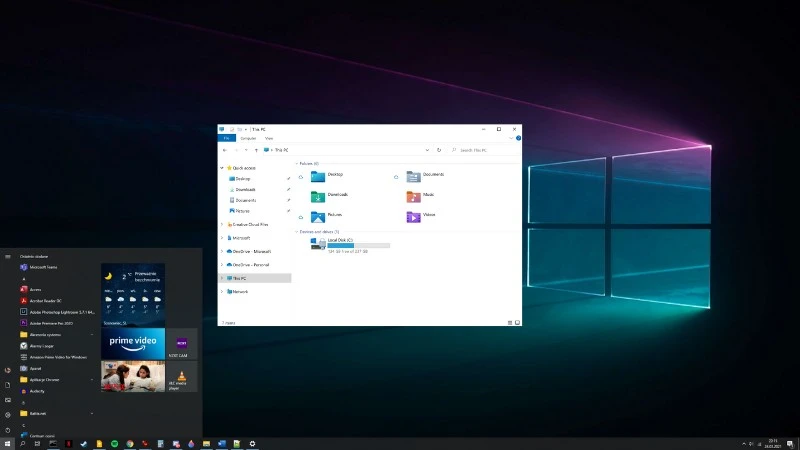The image size is (800, 450).
Task: Switch to details view in status bar
Action: click(510, 322)
